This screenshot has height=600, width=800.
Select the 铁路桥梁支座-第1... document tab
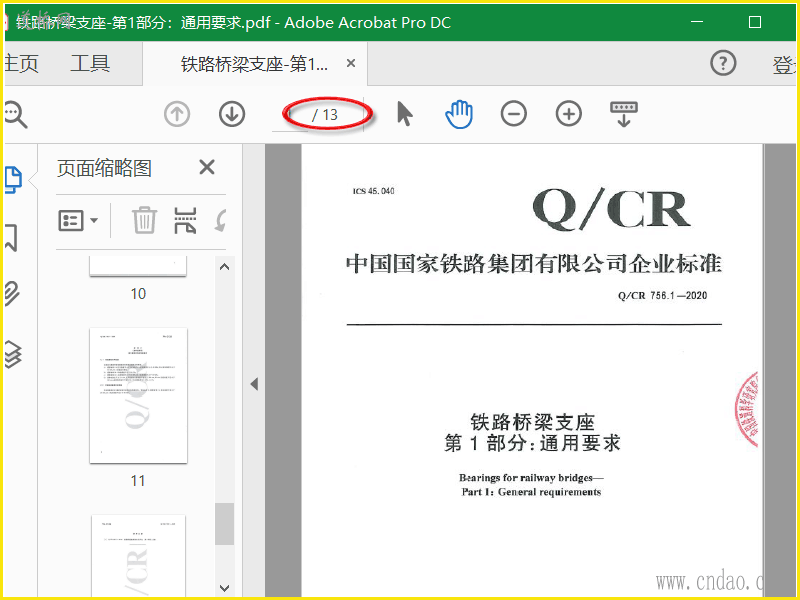[254, 64]
